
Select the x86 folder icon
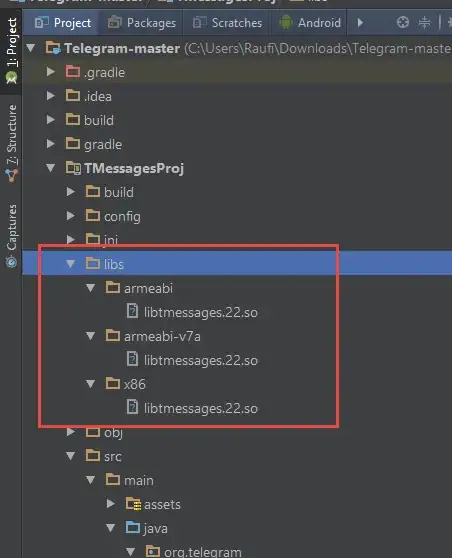(x=112, y=383)
